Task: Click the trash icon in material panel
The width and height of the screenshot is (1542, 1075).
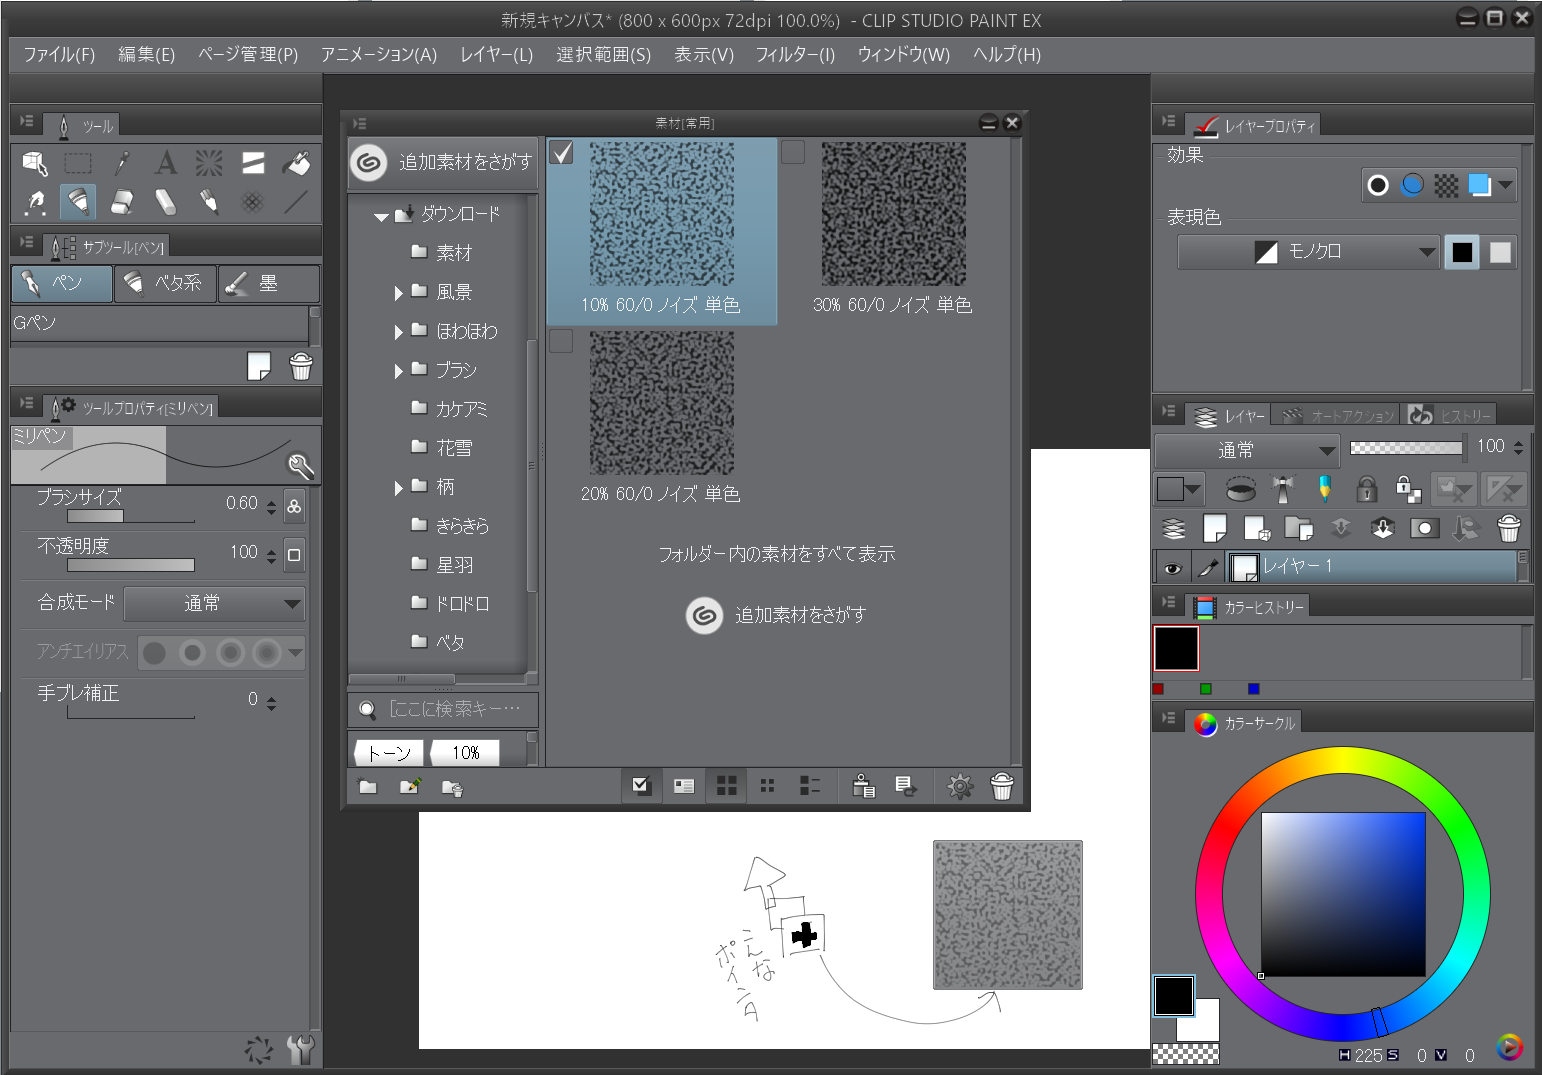Action: 1001,787
